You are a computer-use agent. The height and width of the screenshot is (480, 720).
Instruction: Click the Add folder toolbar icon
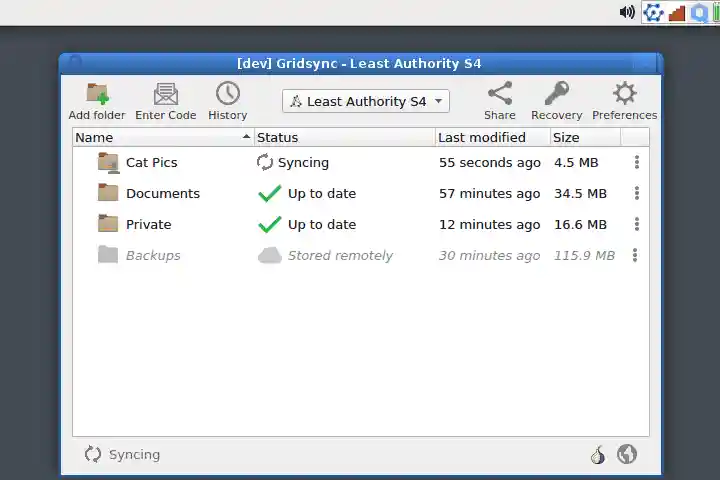[x=97, y=95]
